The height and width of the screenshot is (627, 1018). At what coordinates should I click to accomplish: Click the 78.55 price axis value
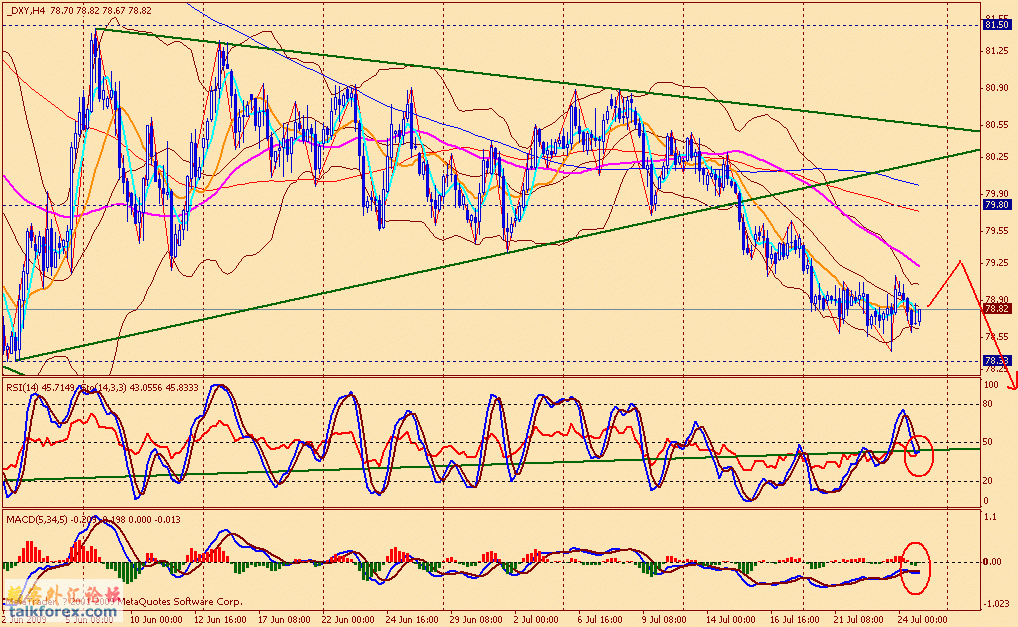coord(997,336)
